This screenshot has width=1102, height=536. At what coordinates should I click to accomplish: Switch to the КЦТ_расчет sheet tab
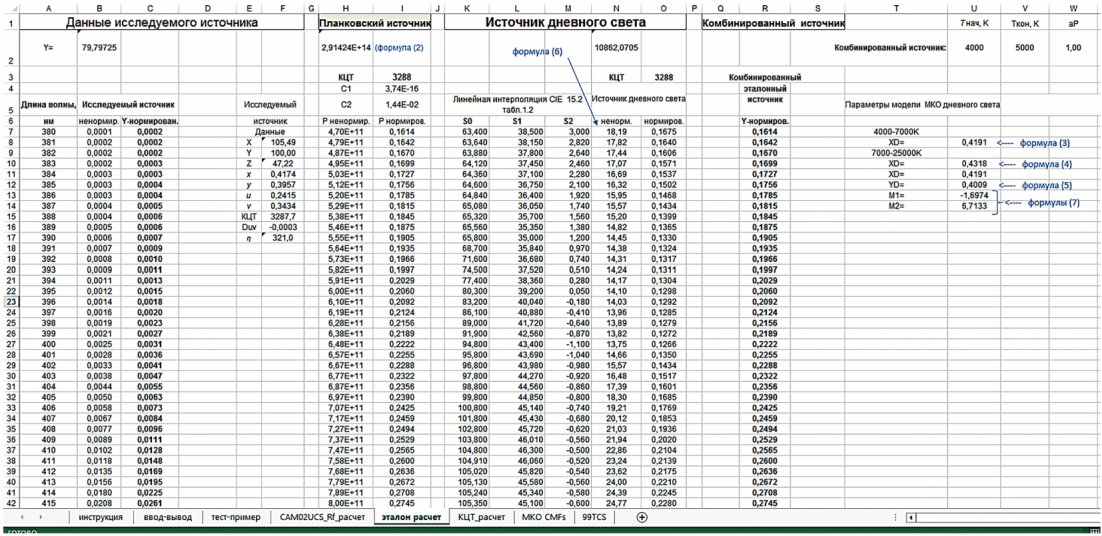481,517
